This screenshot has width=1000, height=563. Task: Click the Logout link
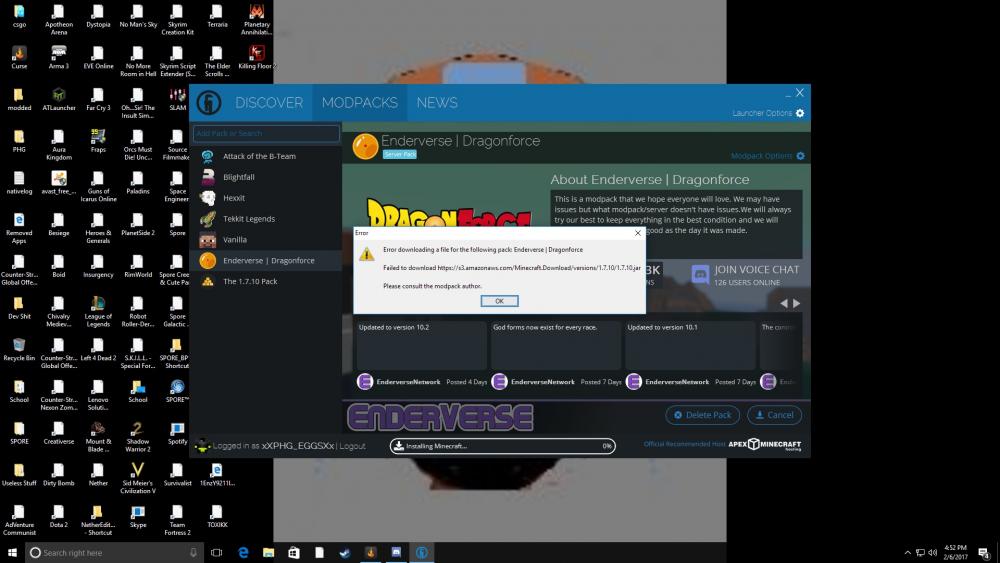click(352, 446)
